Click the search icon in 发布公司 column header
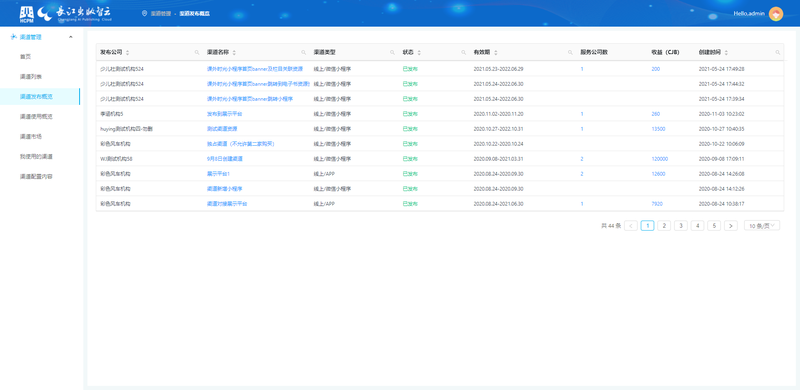 197,53
